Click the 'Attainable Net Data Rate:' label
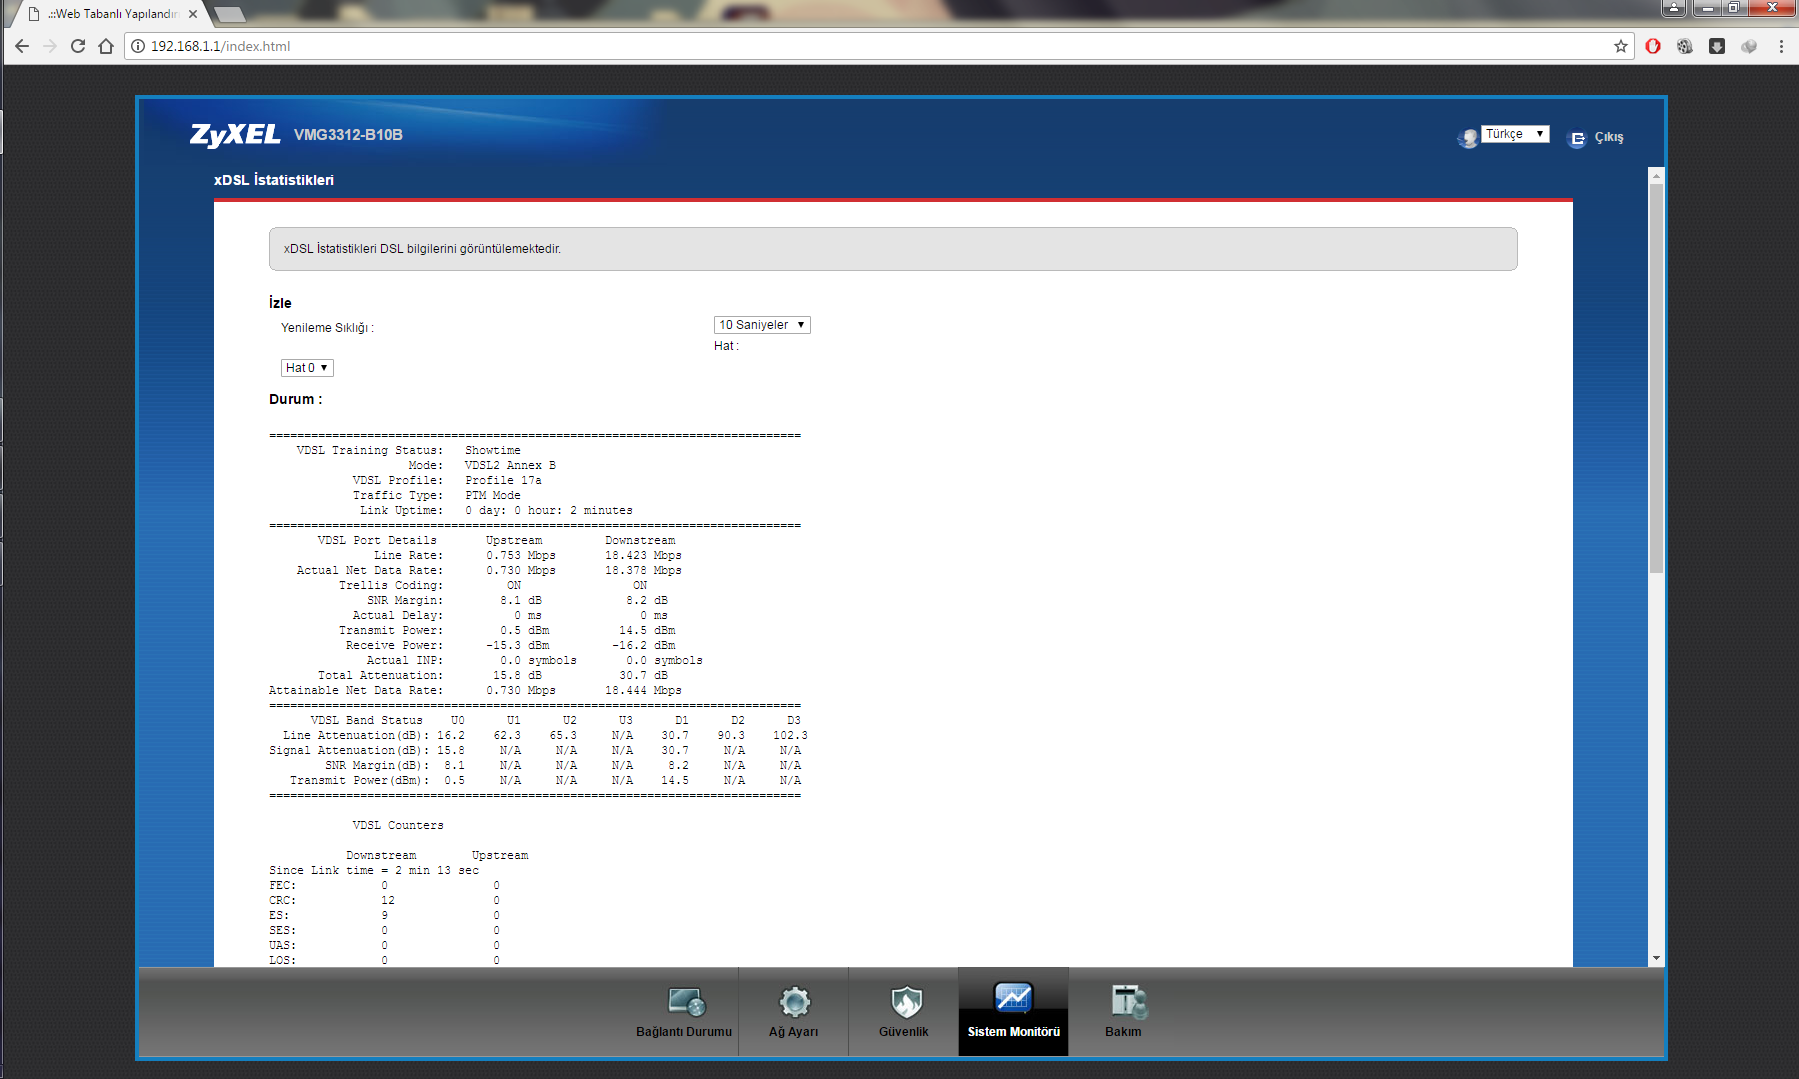The image size is (1799, 1079). [x=356, y=691]
